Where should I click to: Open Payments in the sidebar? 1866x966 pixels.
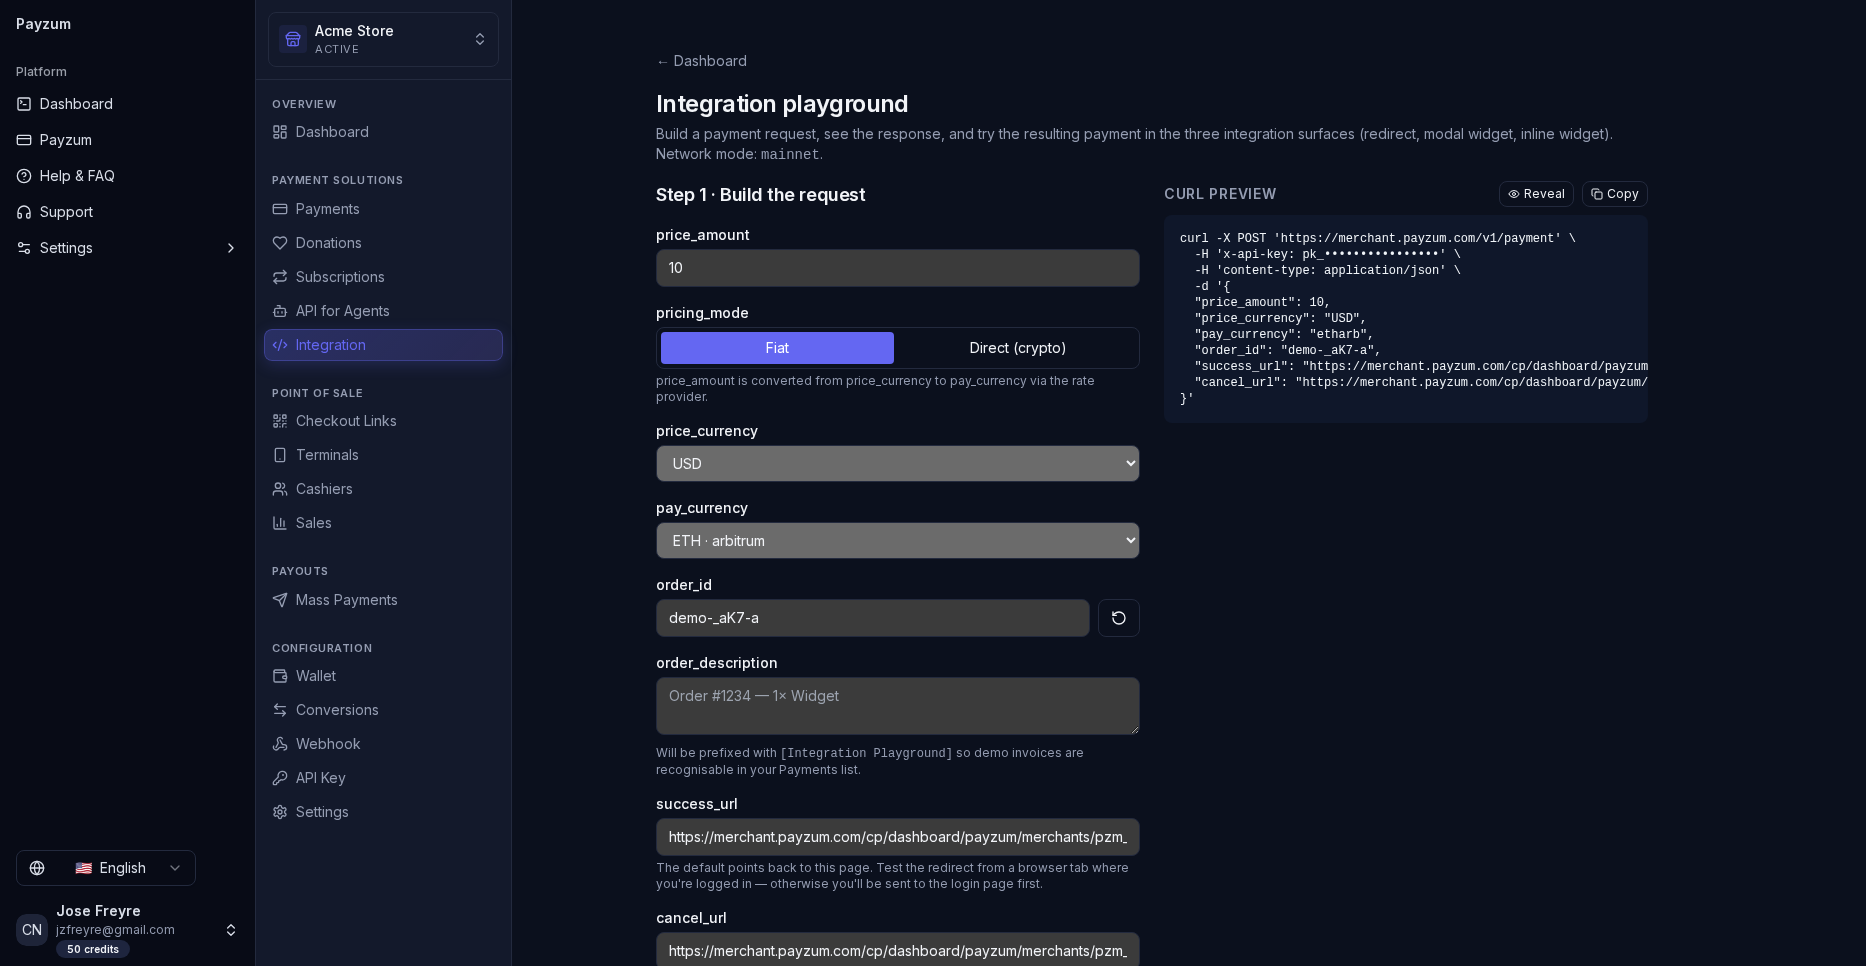point(383,209)
